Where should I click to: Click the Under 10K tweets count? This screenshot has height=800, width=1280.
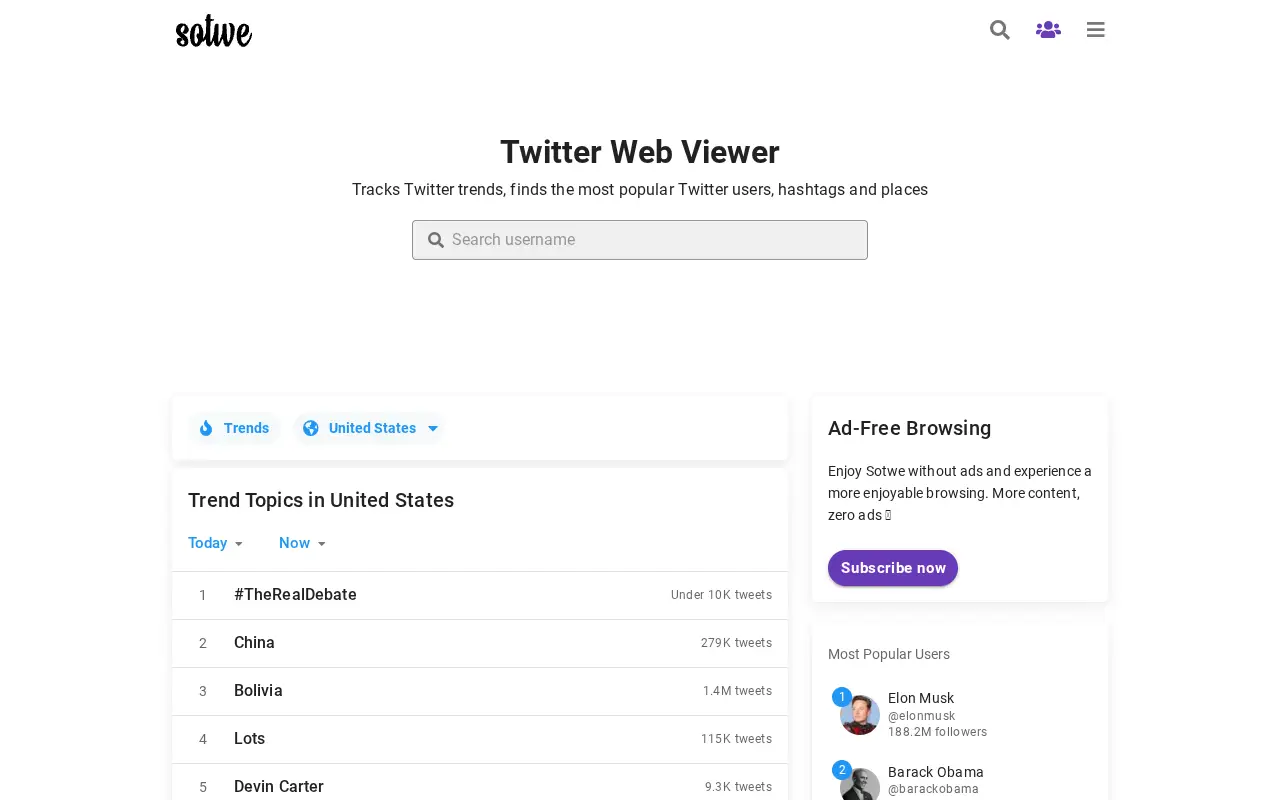(x=721, y=595)
